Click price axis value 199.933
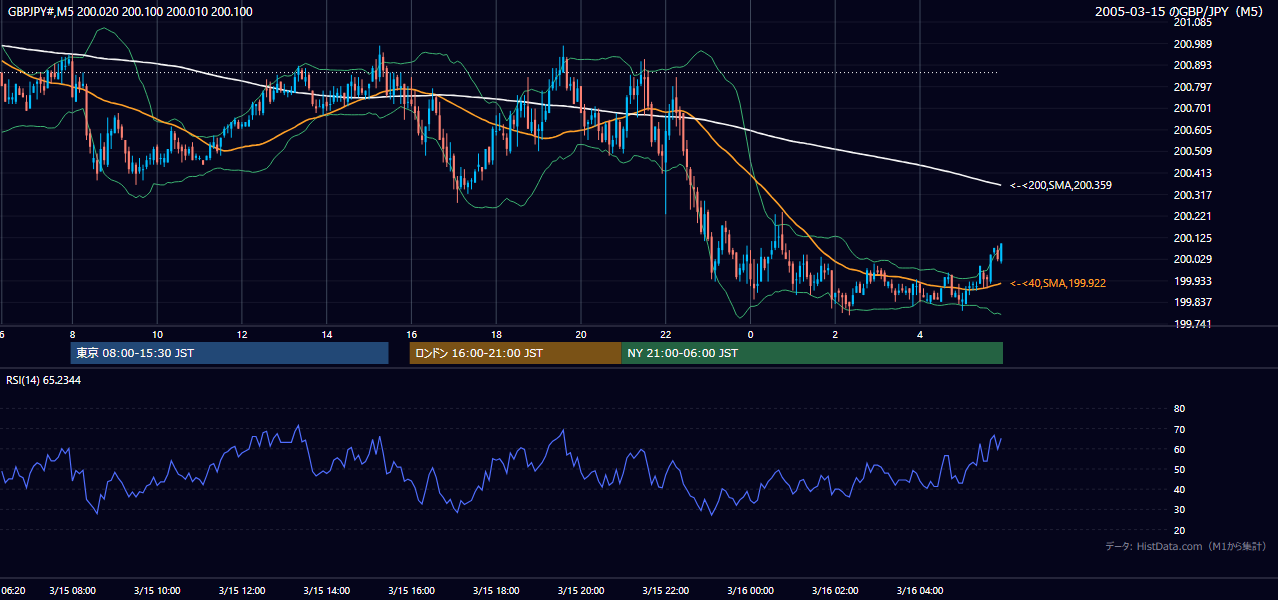The image size is (1278, 600). (x=1192, y=281)
